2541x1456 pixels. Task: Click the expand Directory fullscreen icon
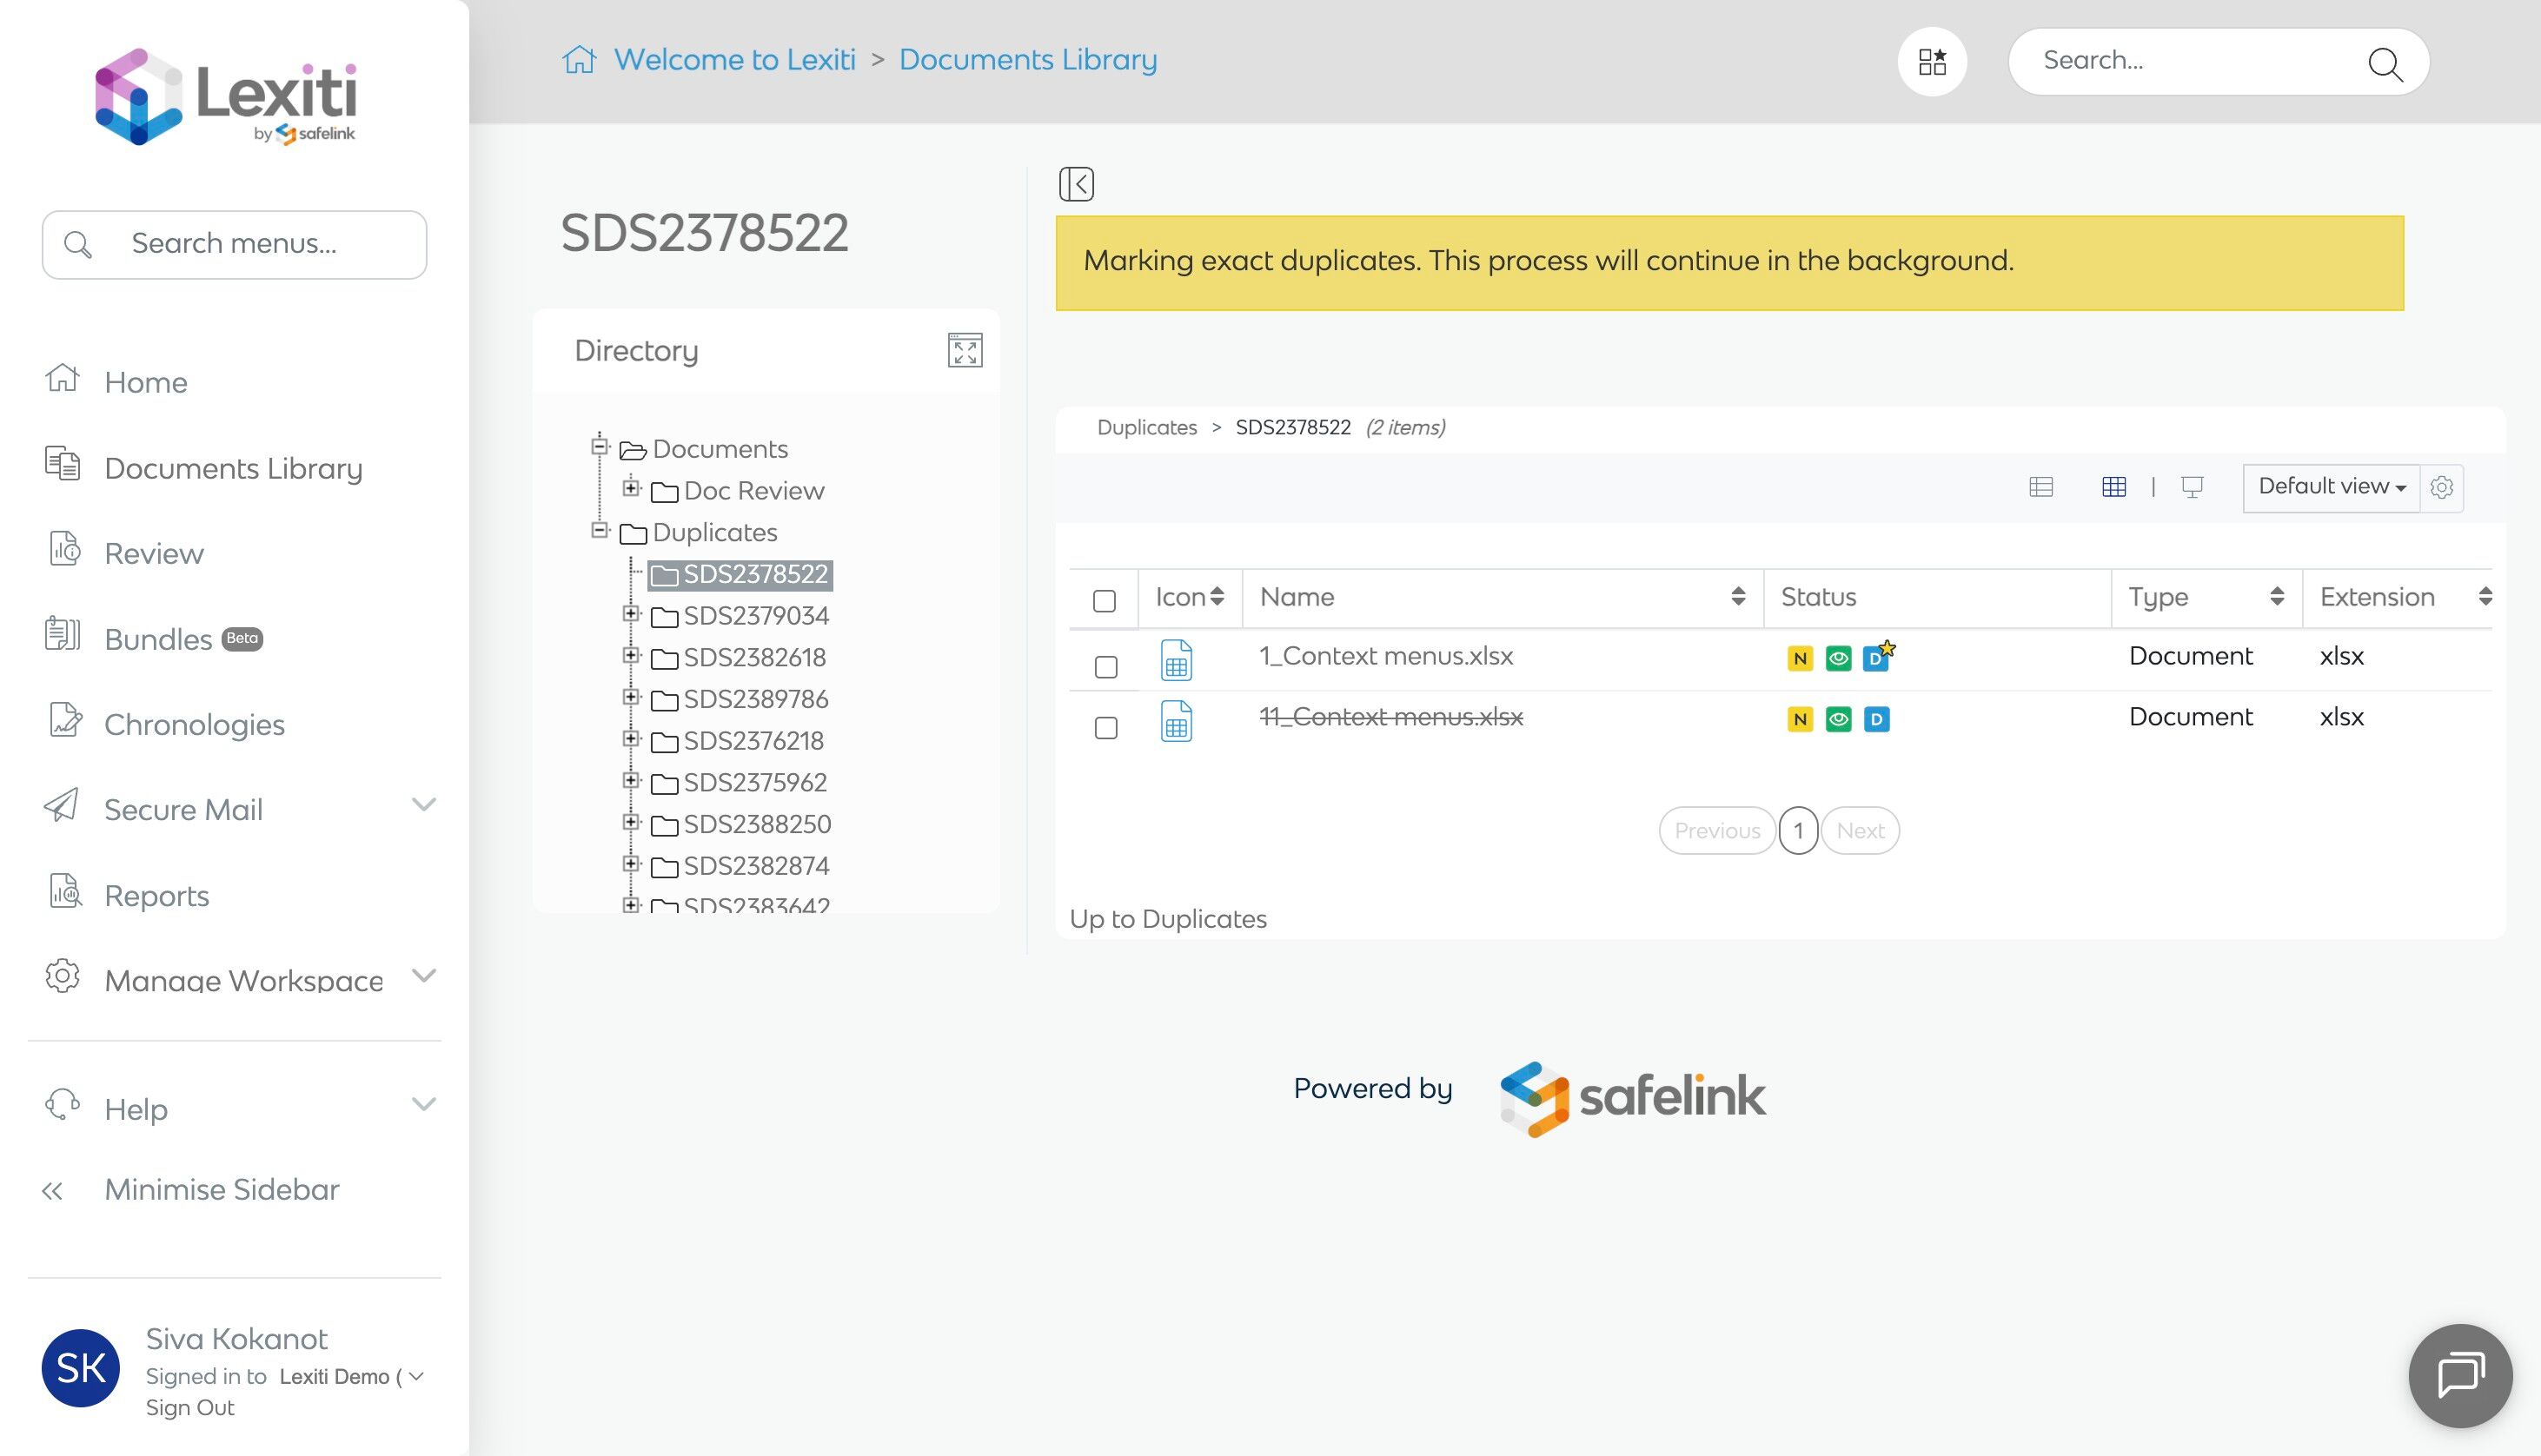click(964, 351)
